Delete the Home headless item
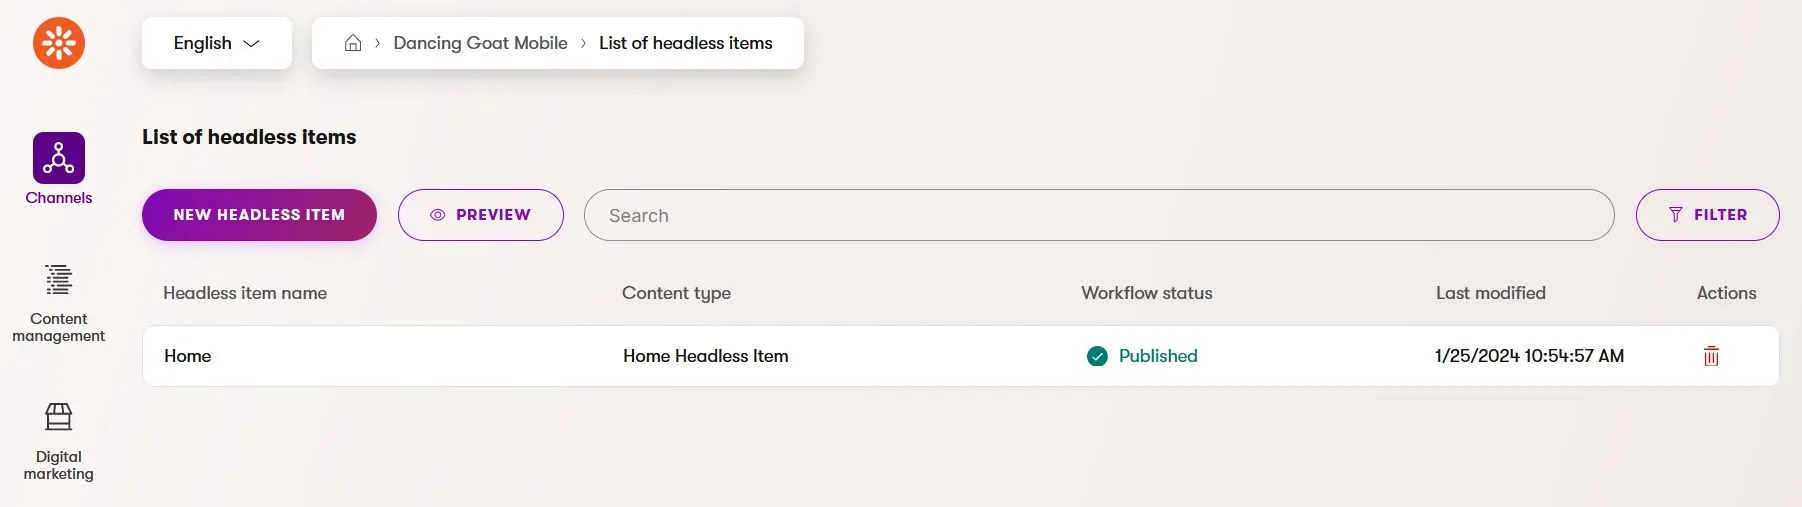Image resolution: width=1802 pixels, height=507 pixels. pyautogui.click(x=1711, y=356)
